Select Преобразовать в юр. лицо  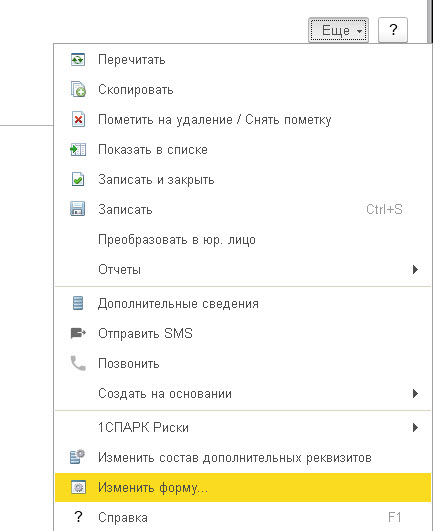coord(243,239)
